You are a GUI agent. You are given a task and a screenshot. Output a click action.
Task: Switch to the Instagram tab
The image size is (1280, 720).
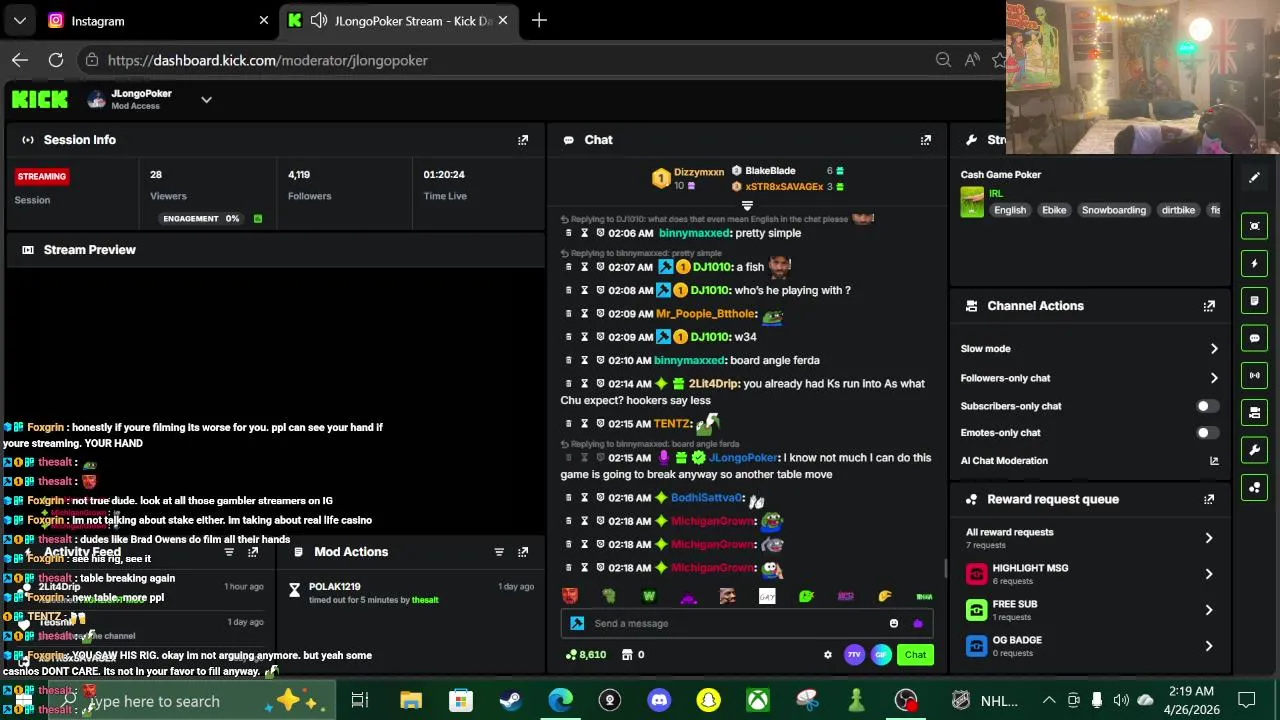tap(160, 20)
